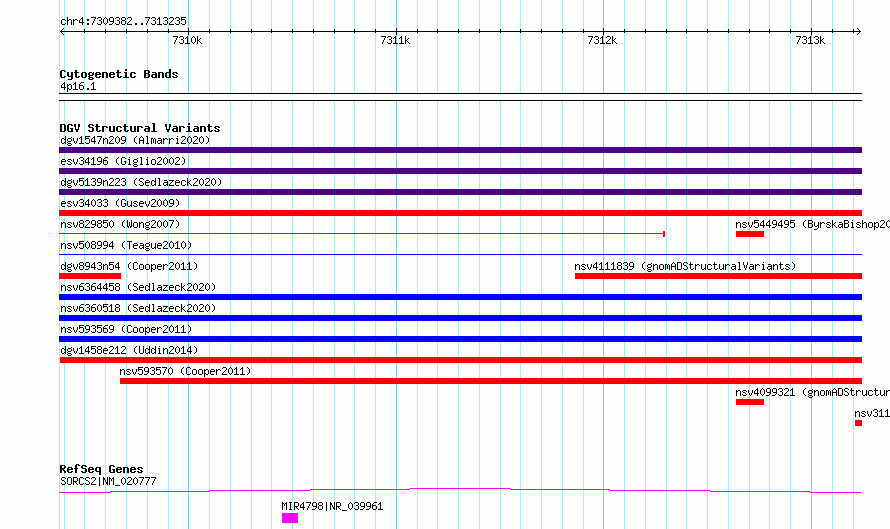Click the purple bar under esv34196
Viewport: 890px width, 529px height.
click(460, 171)
